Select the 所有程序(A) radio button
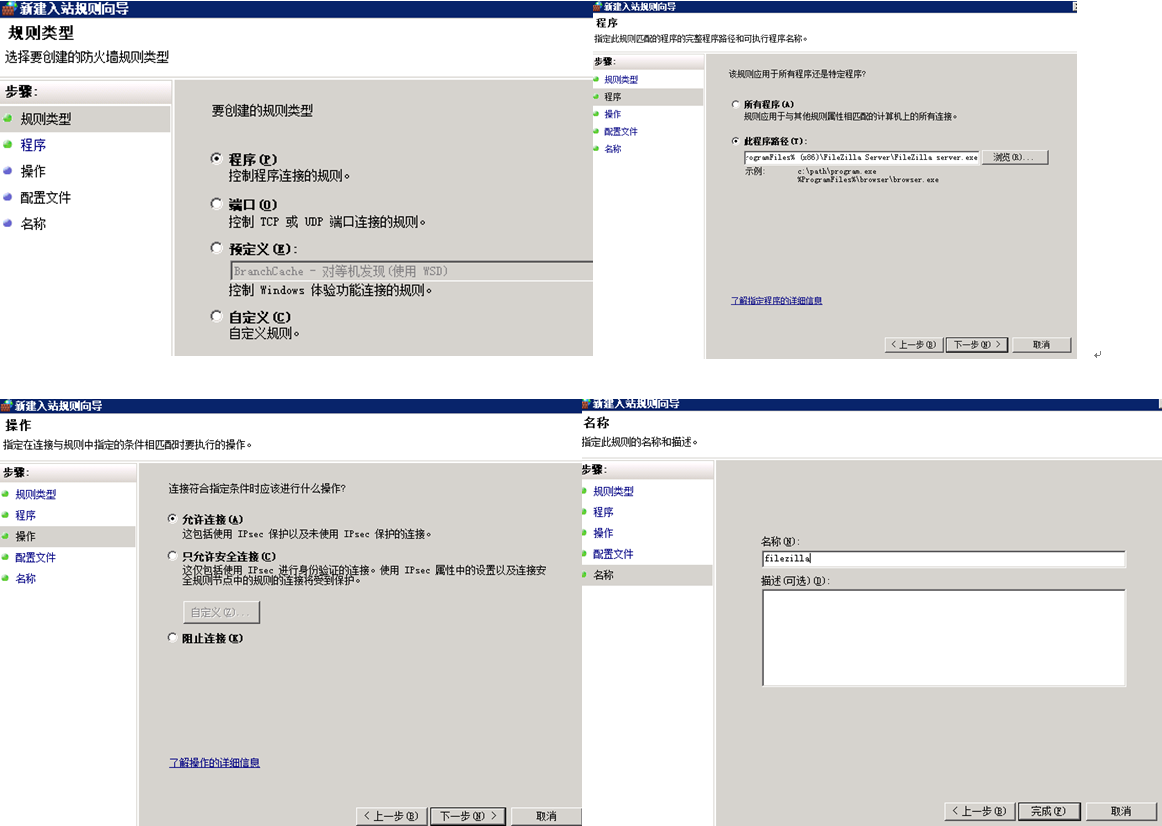1162x826 pixels. point(736,105)
